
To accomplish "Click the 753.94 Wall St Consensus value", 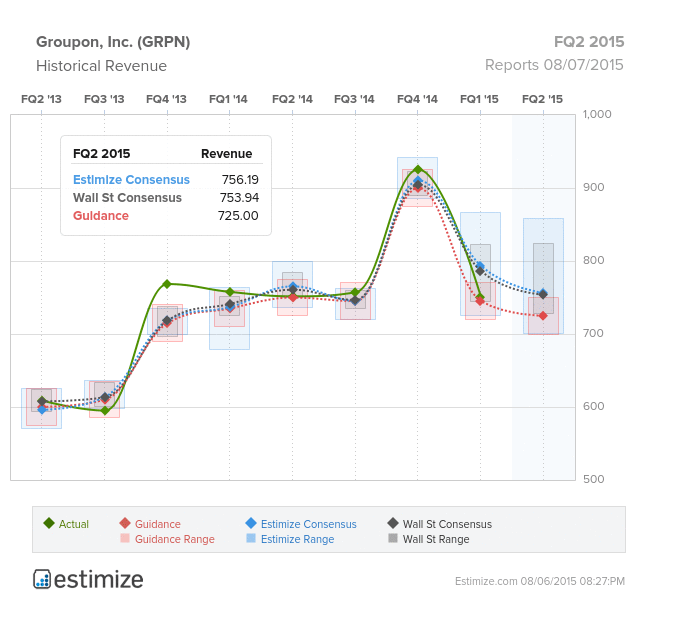I will tap(239, 198).
